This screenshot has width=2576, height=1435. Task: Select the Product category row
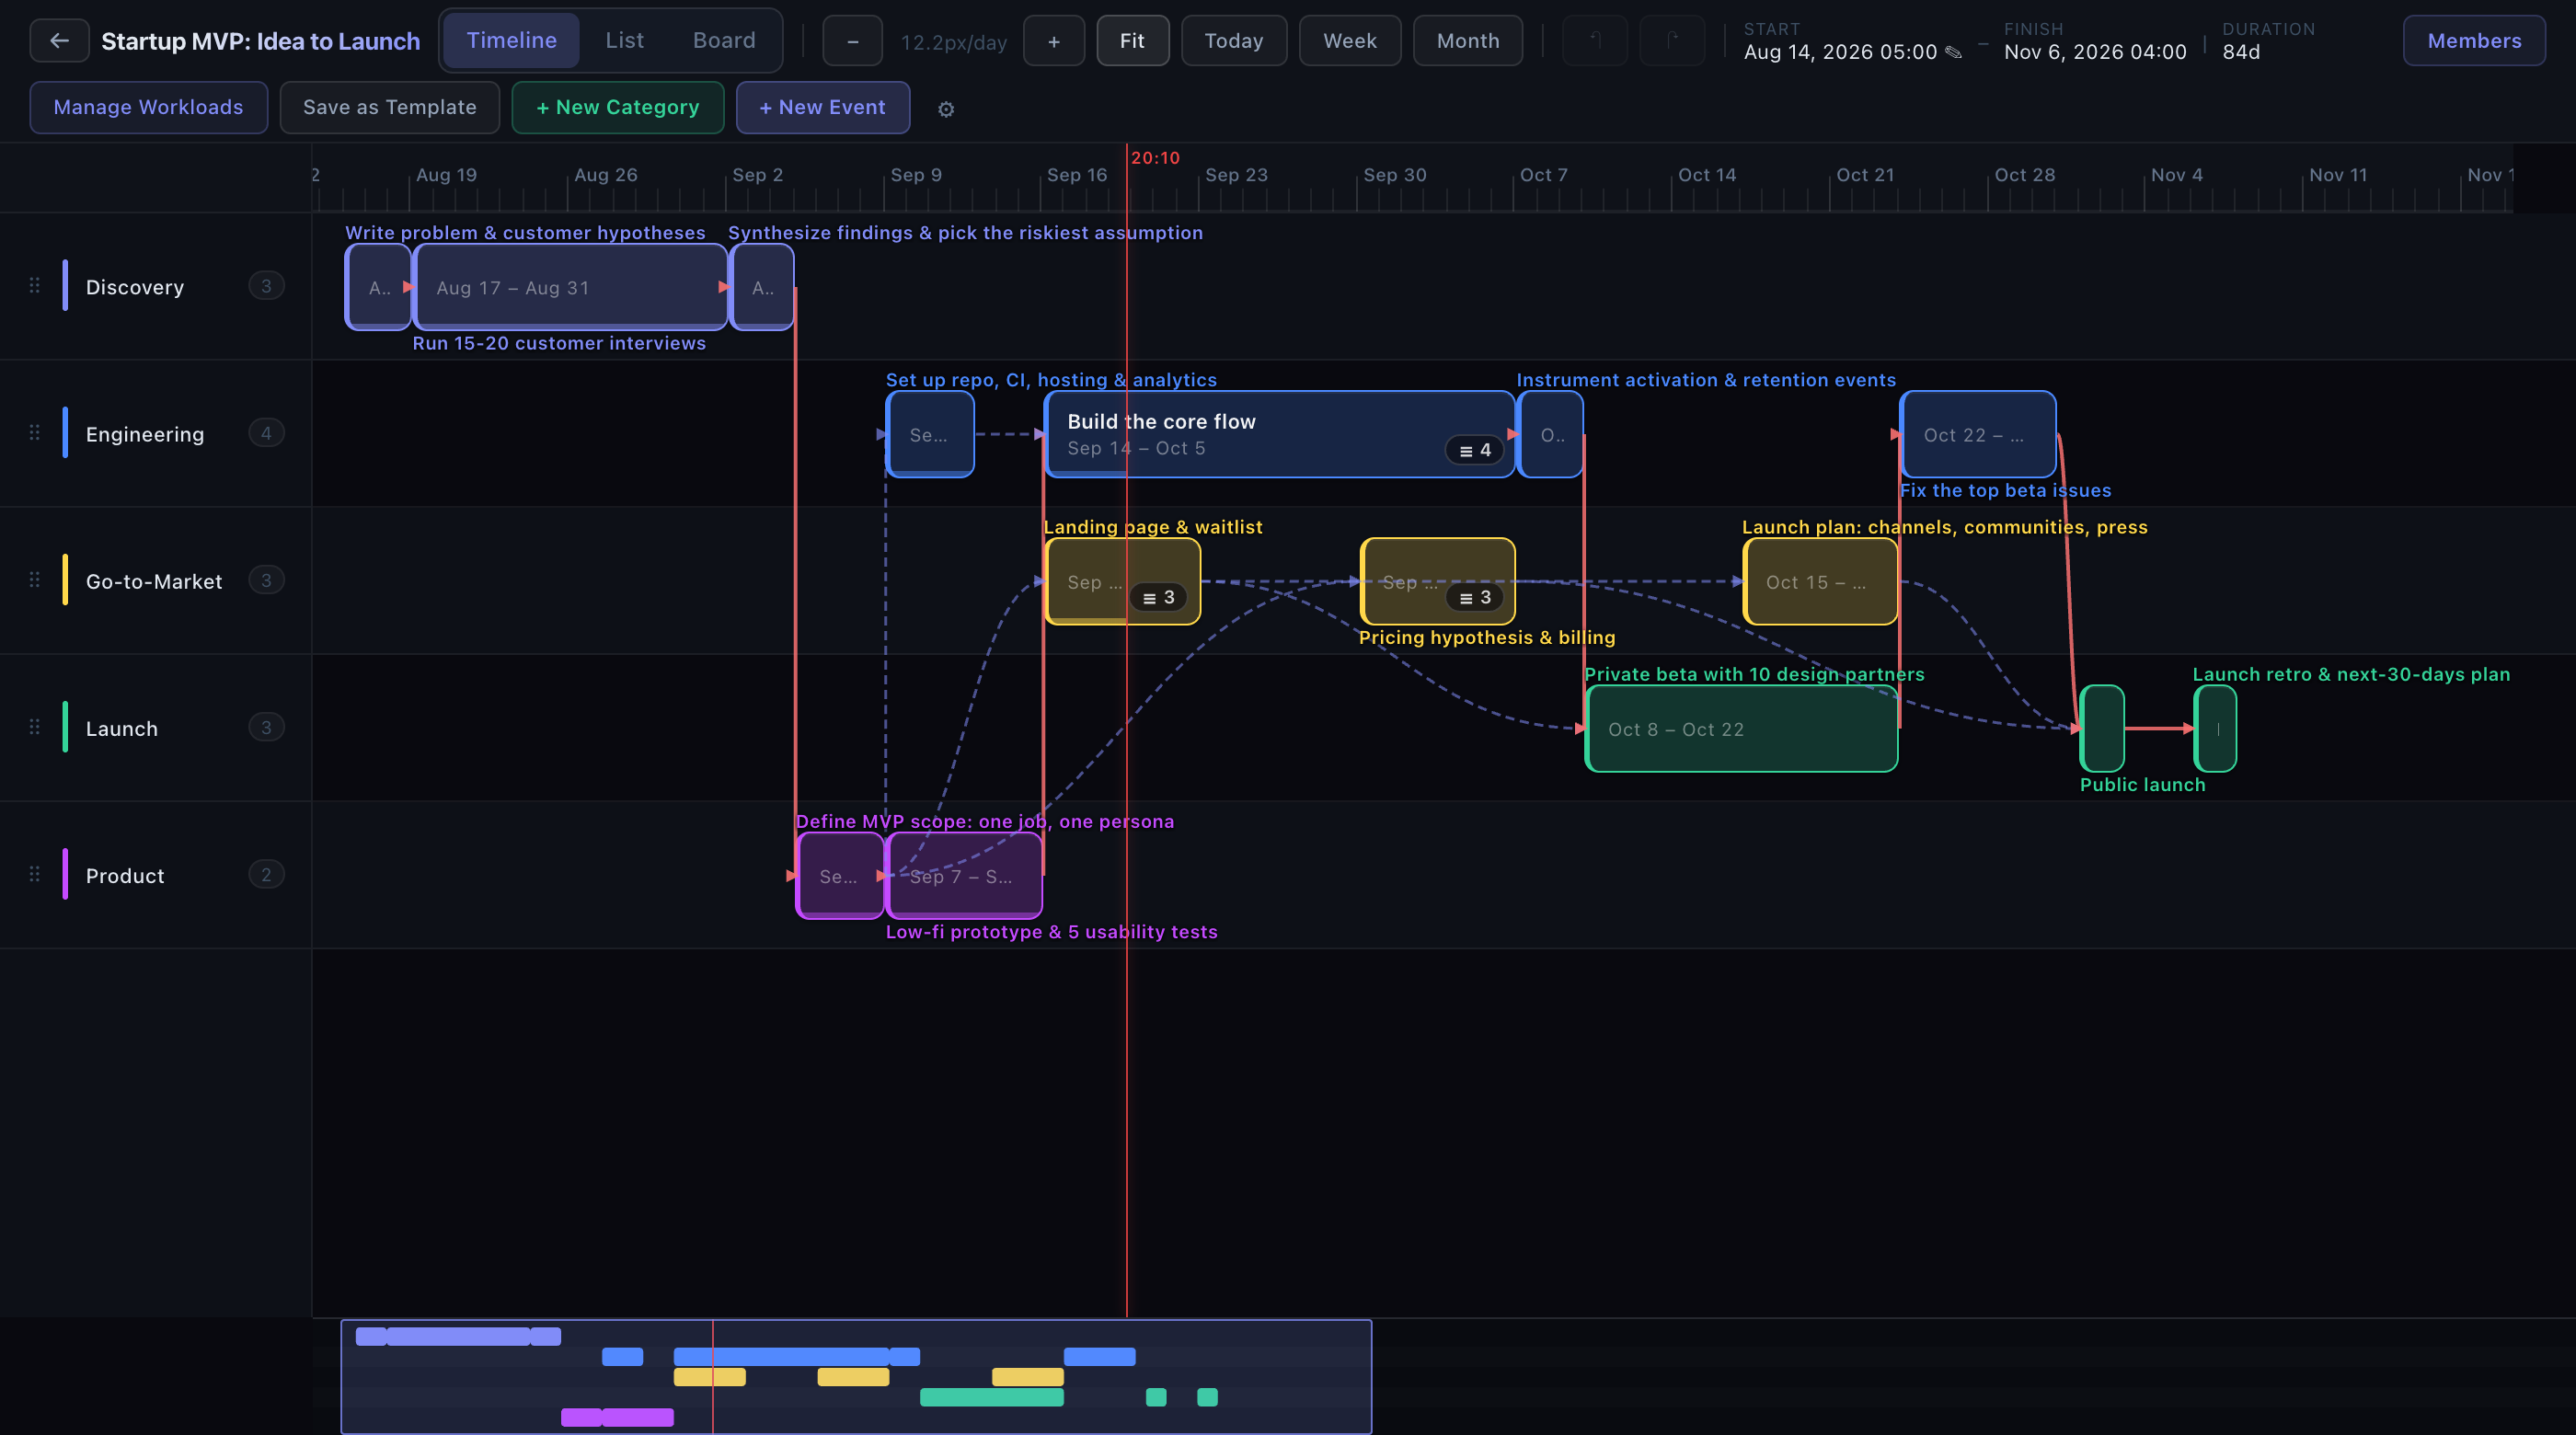click(x=156, y=874)
